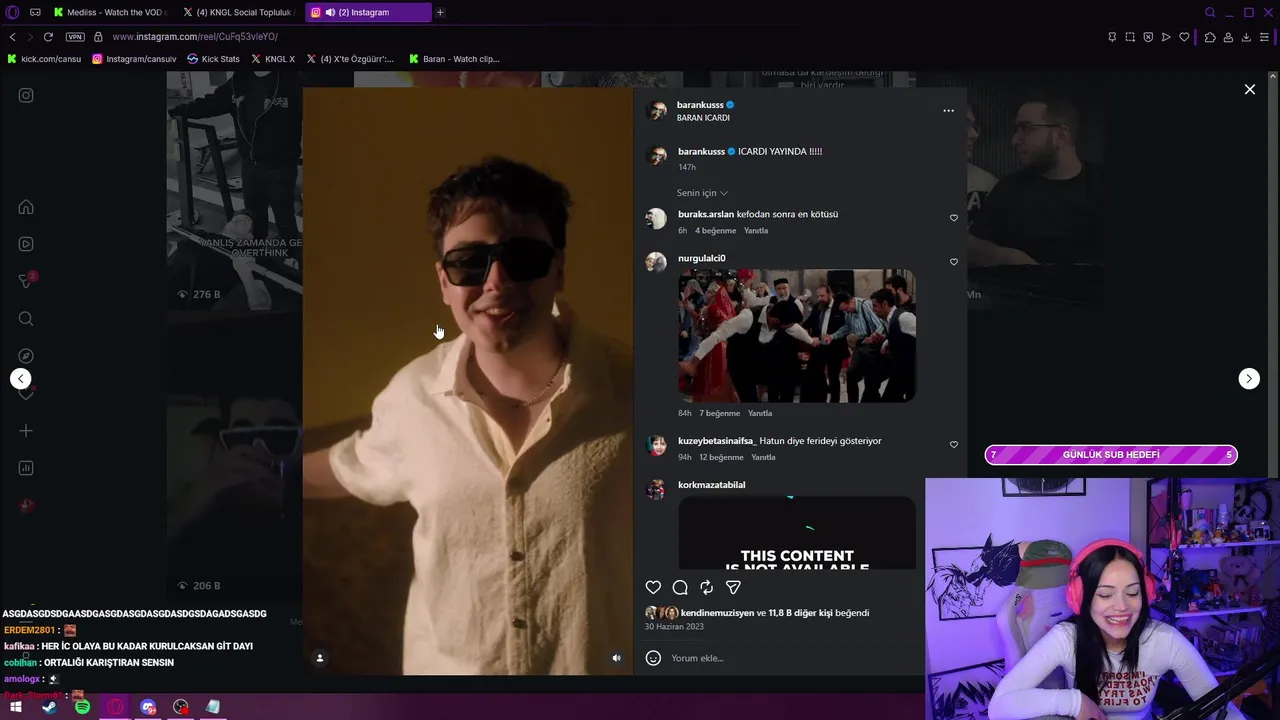The image size is (1280, 720).
Task: View '7 beğenme' likes on nurgulalci0's comment
Action: click(x=719, y=413)
